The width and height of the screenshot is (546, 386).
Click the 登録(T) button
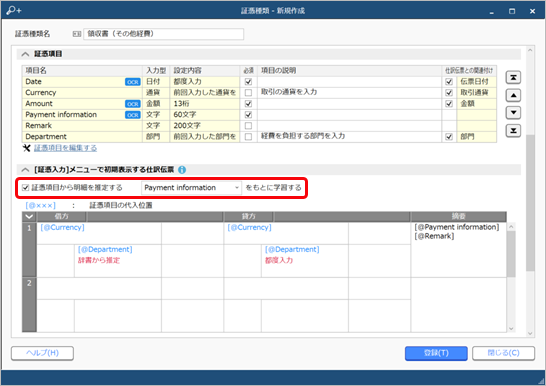436,353
